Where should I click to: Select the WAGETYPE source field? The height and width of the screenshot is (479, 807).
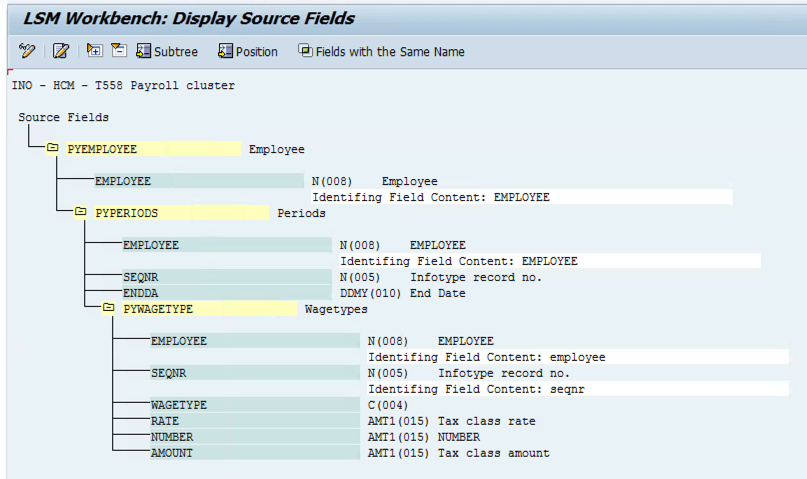[x=255, y=405]
